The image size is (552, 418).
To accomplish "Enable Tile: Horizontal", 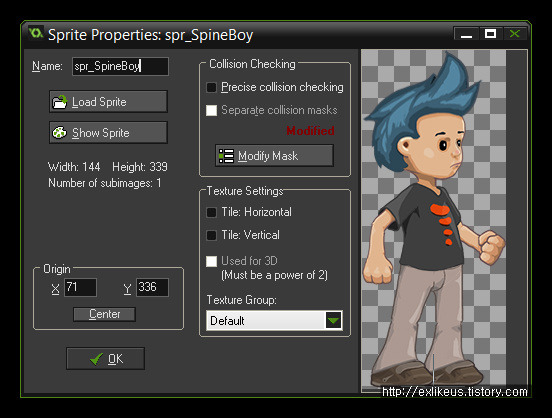I will [211, 212].
